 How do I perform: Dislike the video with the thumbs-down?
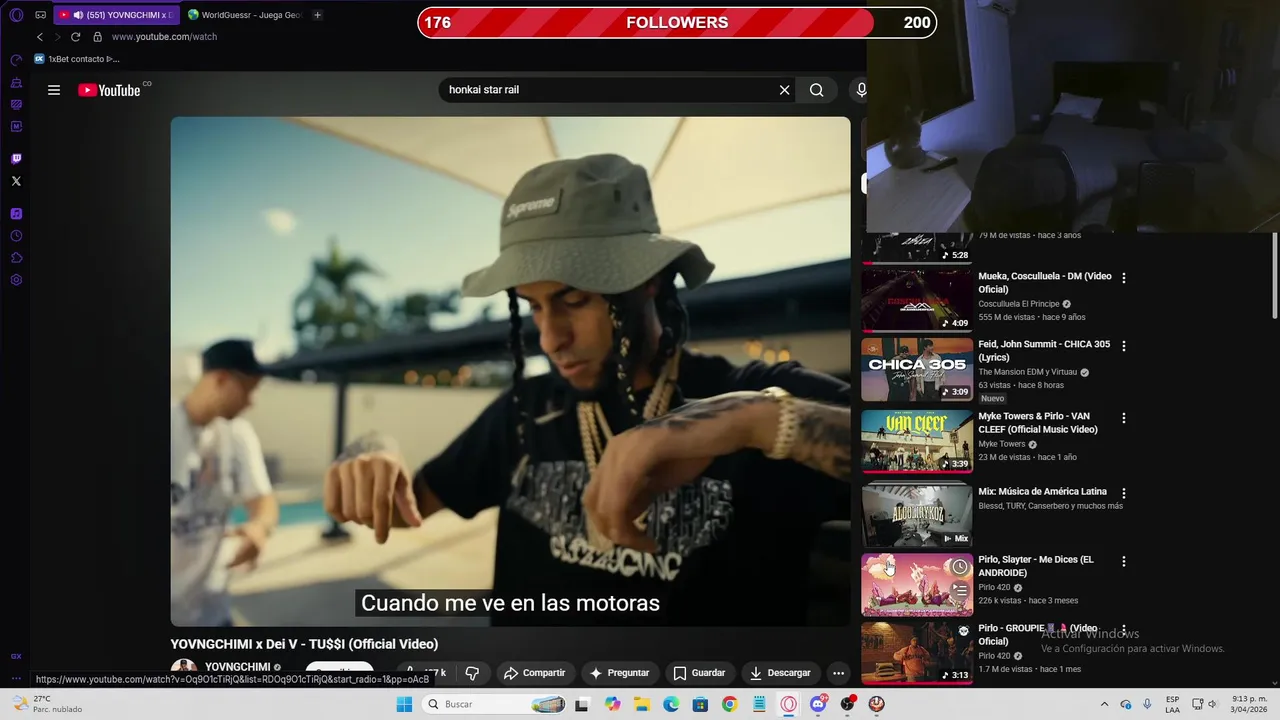(472, 673)
